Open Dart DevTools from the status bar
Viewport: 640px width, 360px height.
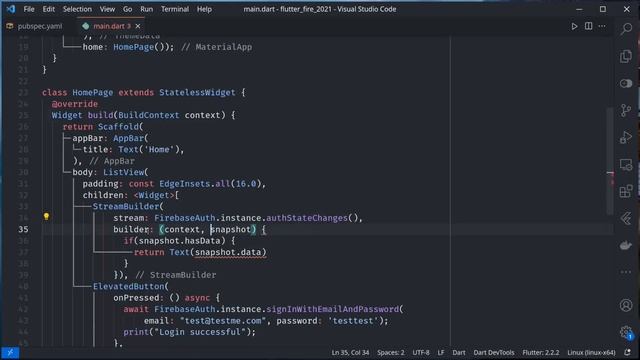494,353
